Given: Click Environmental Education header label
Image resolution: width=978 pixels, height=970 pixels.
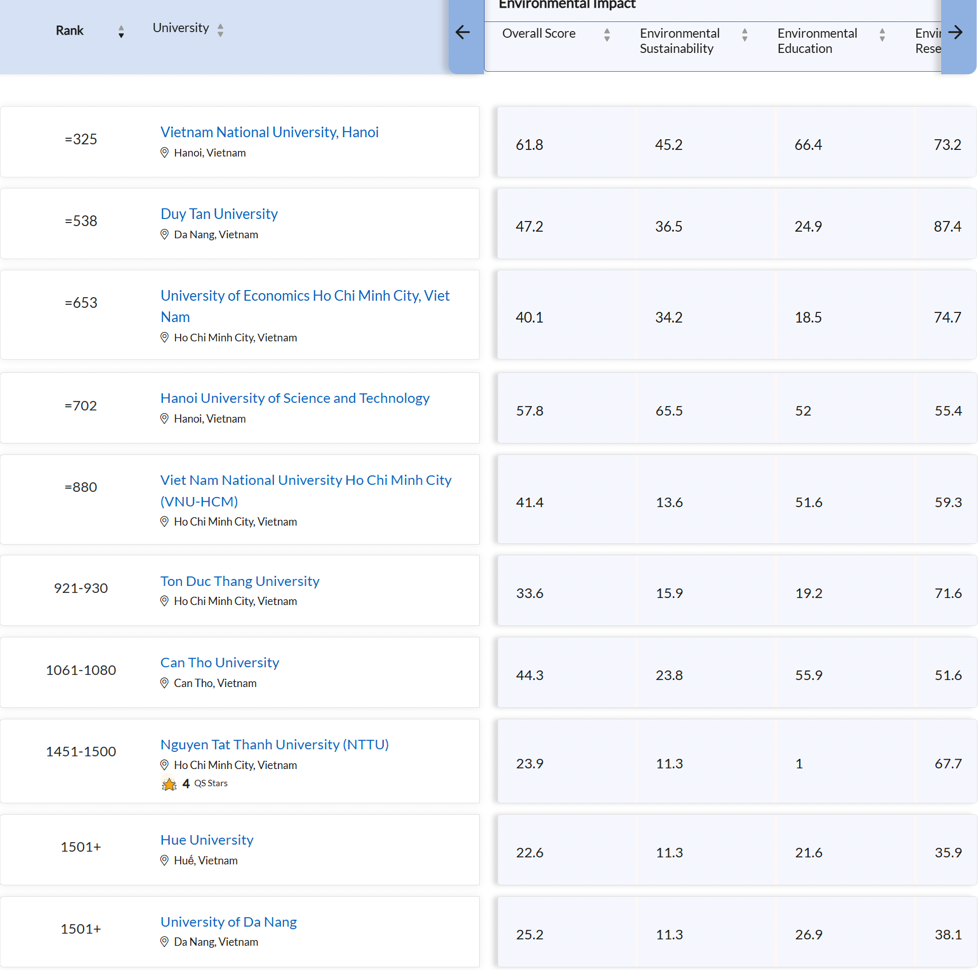Looking at the screenshot, I should [817, 41].
